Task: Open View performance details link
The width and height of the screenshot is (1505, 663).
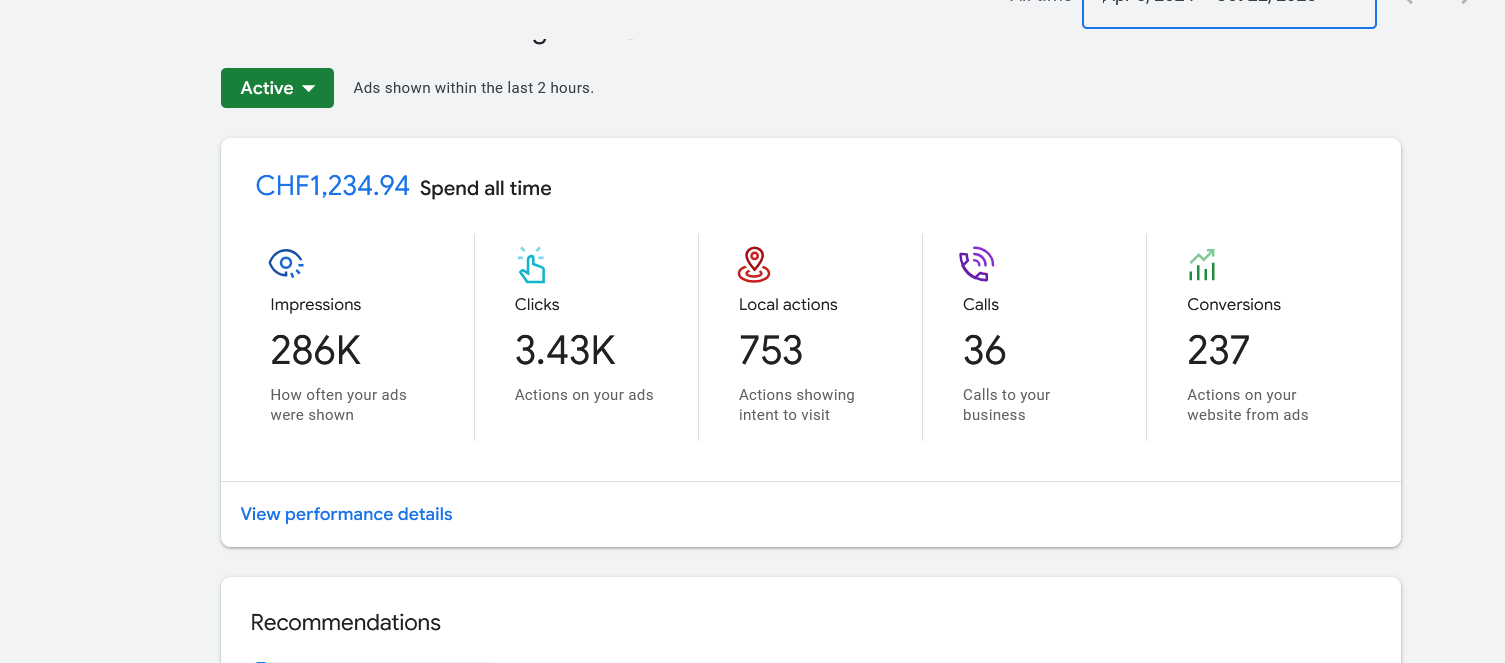Action: point(346,514)
